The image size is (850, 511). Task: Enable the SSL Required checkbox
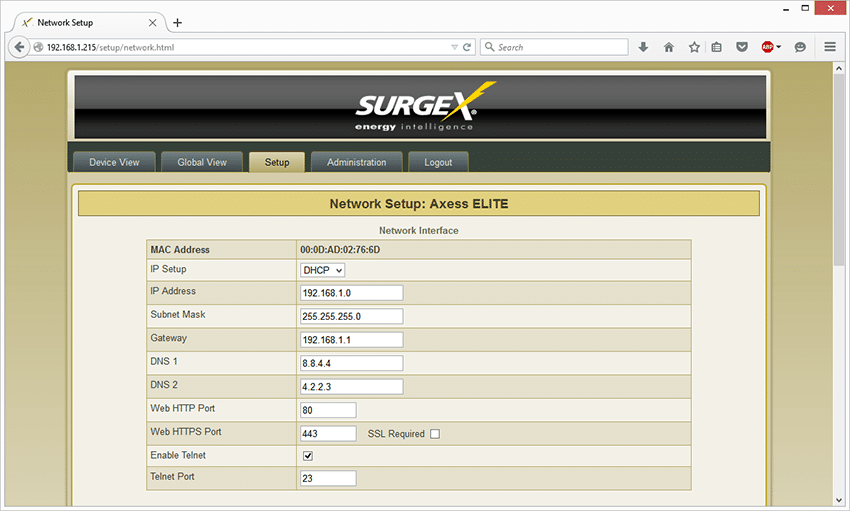point(435,434)
